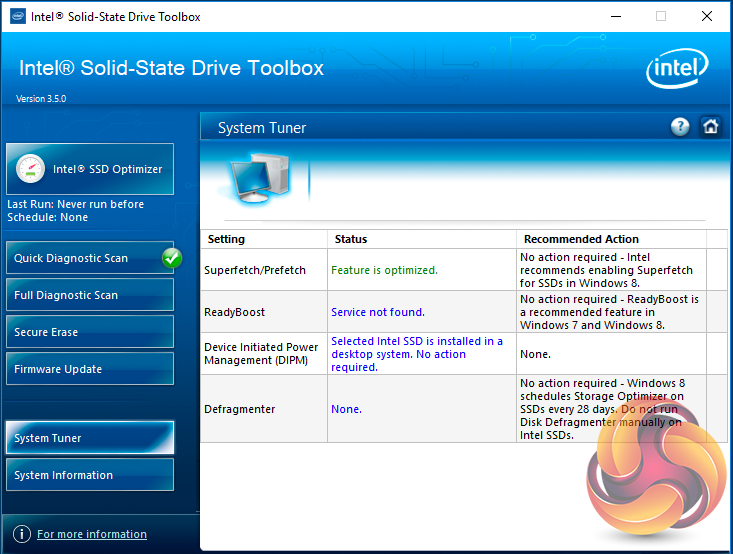This screenshot has height=554, width=733.
Task: Click the Home icon in header
Action: coord(710,127)
